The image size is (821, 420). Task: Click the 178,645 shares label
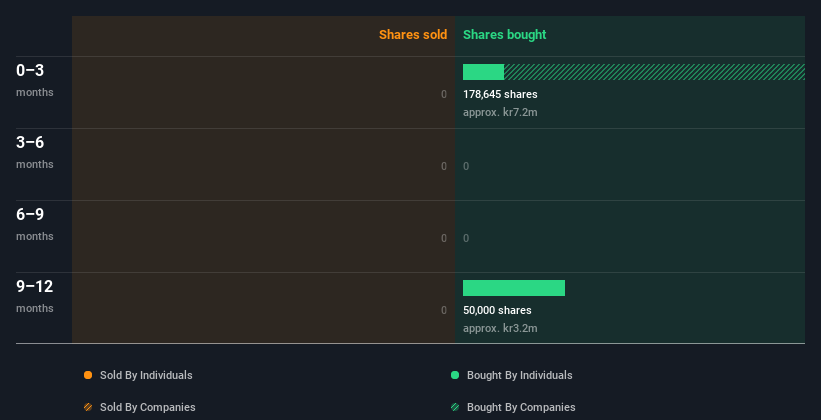pyautogui.click(x=500, y=94)
